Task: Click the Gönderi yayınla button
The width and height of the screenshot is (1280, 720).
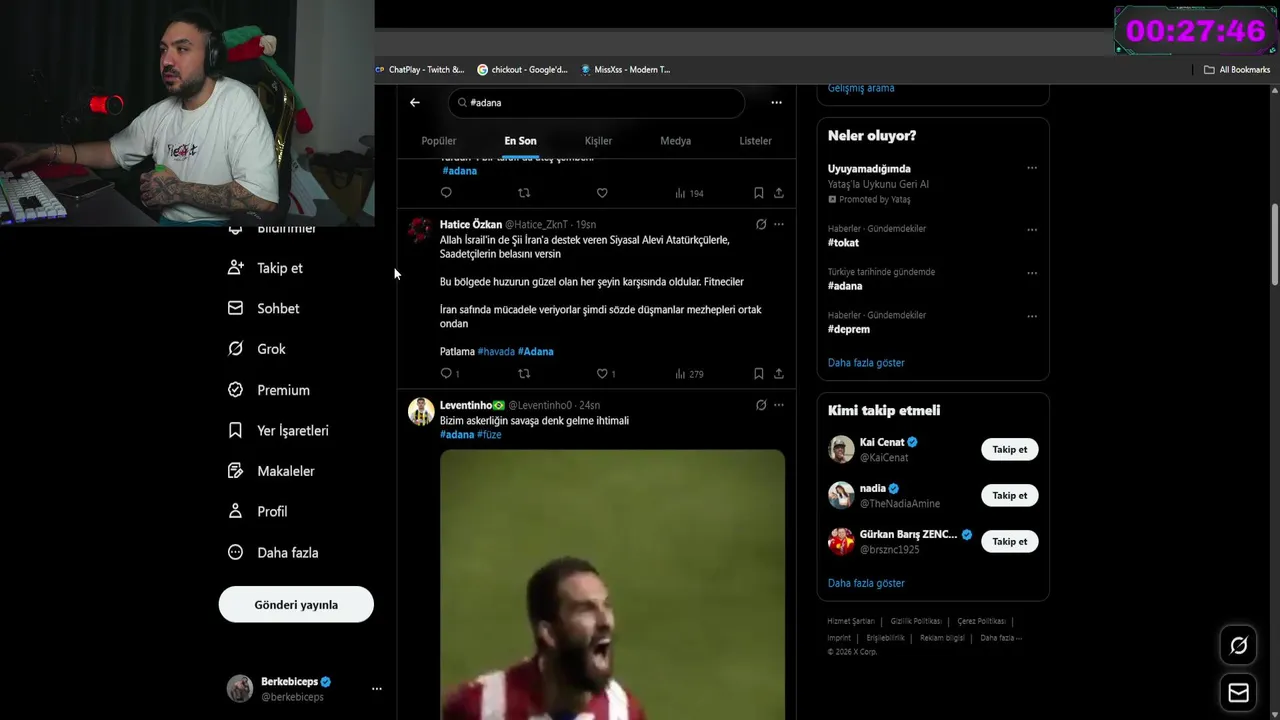Action: tap(296, 604)
